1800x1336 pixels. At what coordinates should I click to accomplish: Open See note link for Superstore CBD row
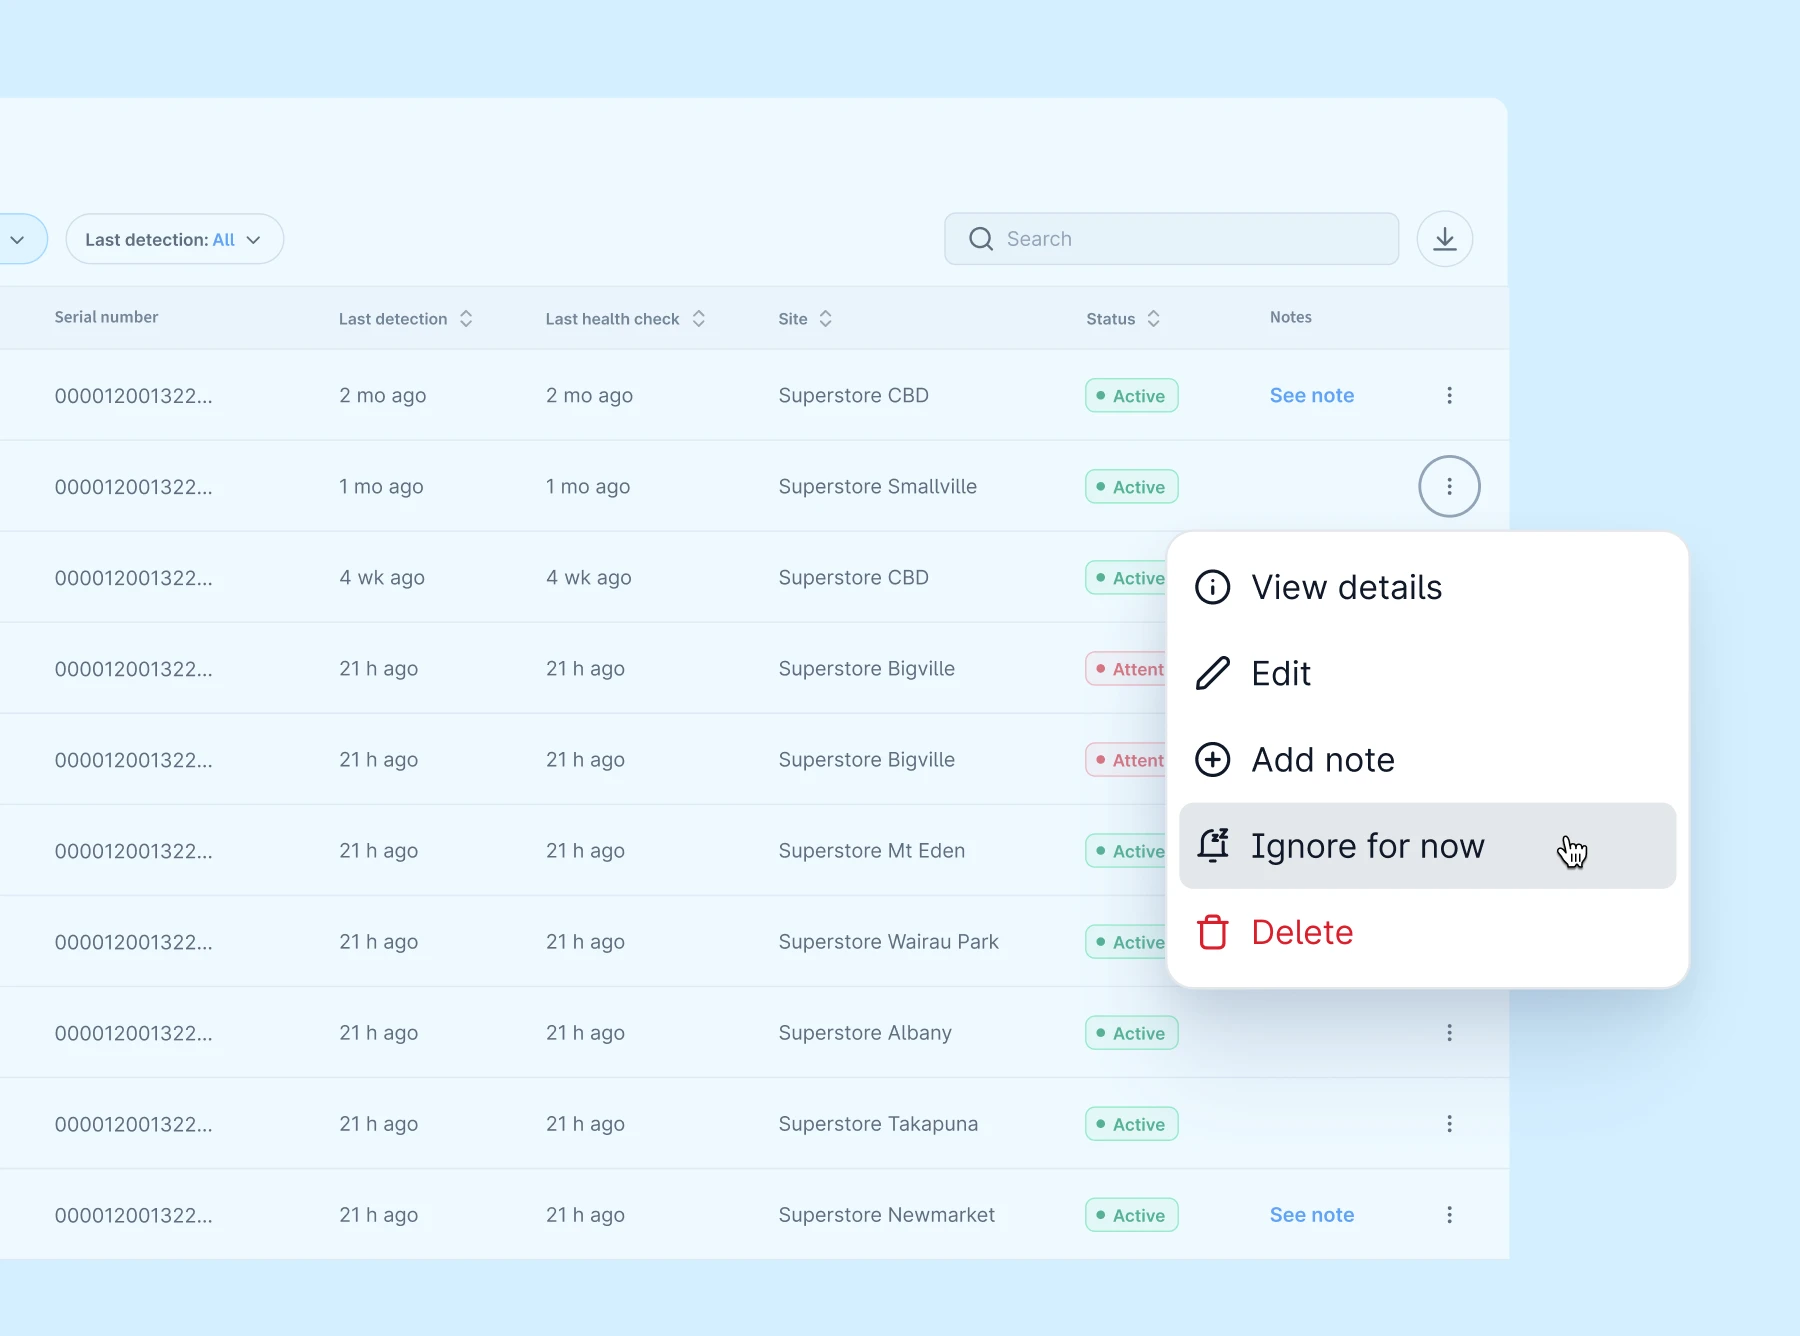[x=1312, y=395]
